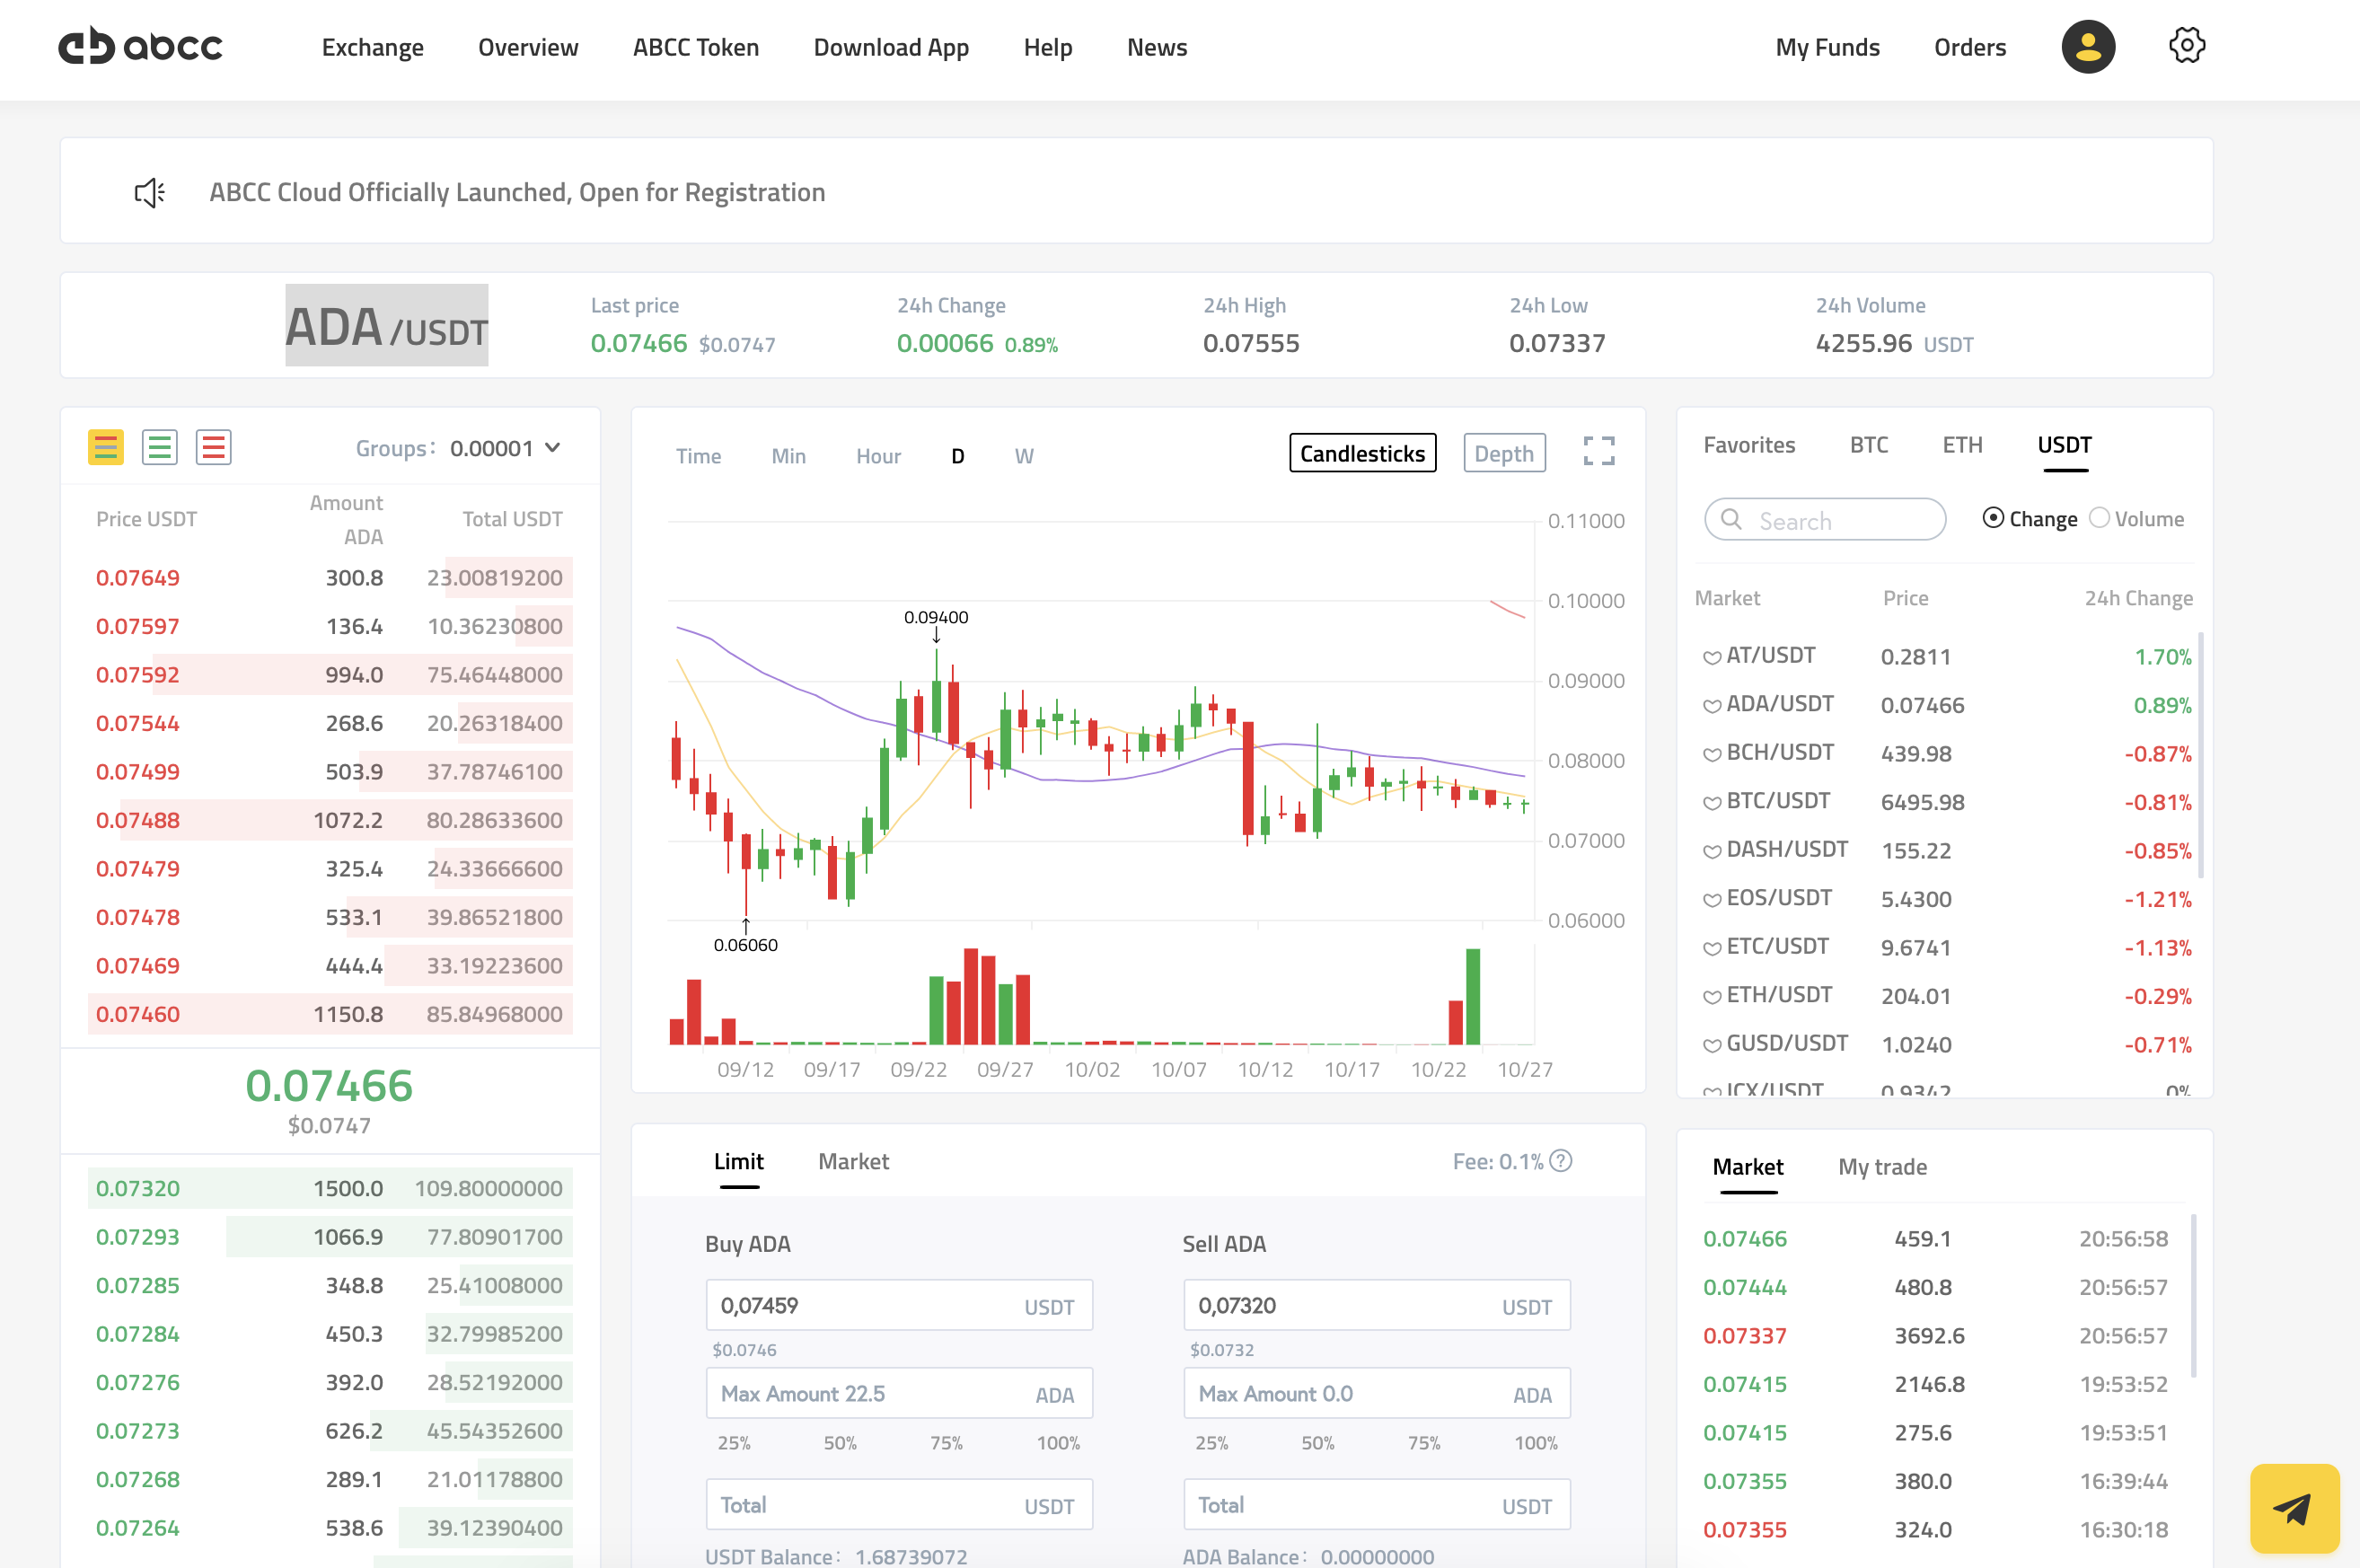
Task: Open the ETH markets tab
Action: [1961, 445]
